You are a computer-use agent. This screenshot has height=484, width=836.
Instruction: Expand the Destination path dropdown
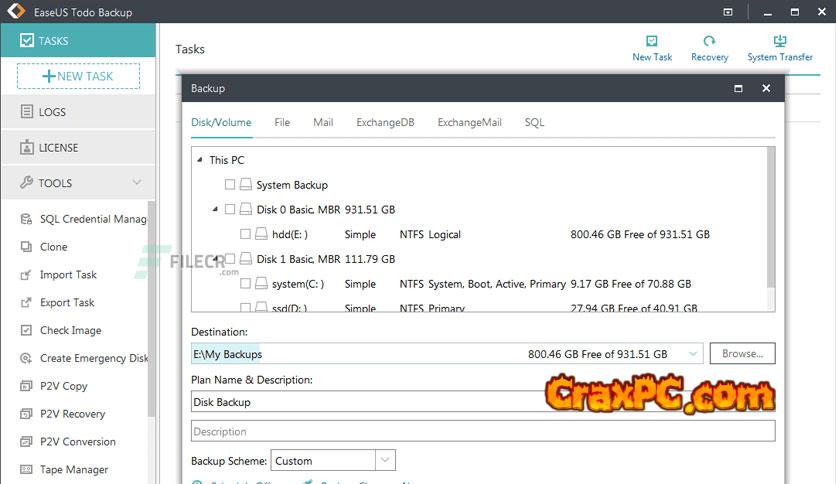694,354
